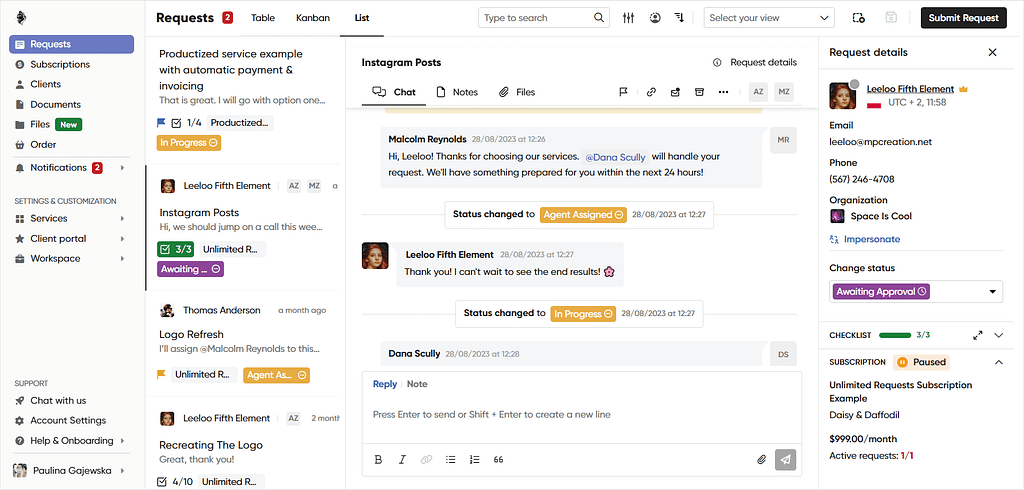Image resolution: width=1024 pixels, height=490 pixels.
Task: Click the orange flag on Logo Refresh request
Action: tap(161, 374)
